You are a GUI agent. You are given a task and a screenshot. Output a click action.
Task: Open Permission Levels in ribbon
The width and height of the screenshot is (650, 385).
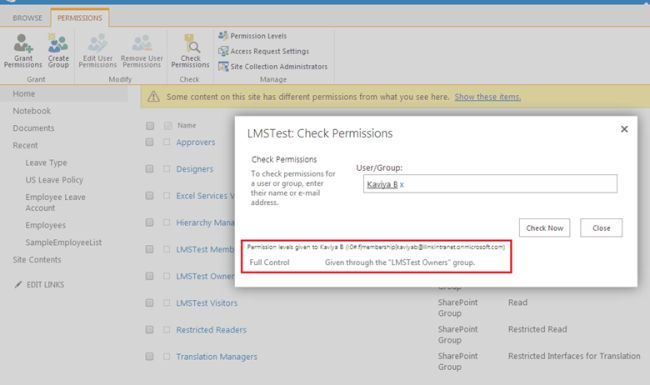pos(252,36)
